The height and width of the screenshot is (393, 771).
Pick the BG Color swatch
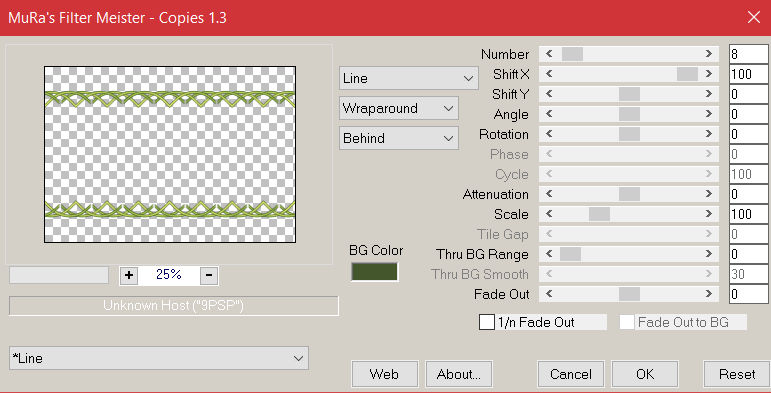(374, 272)
